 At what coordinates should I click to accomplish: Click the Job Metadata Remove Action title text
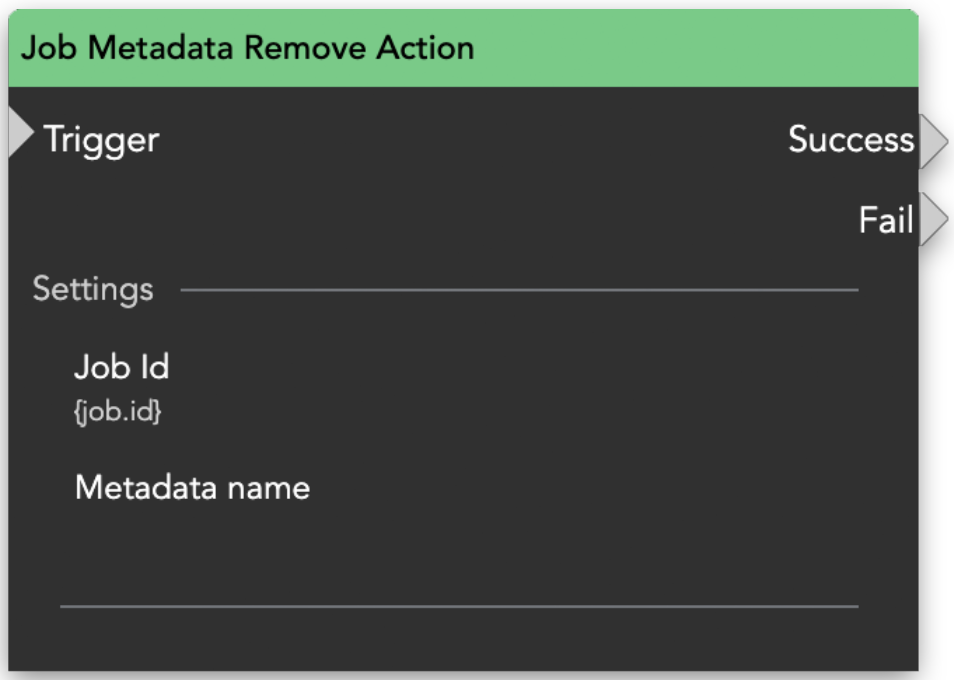(248, 48)
